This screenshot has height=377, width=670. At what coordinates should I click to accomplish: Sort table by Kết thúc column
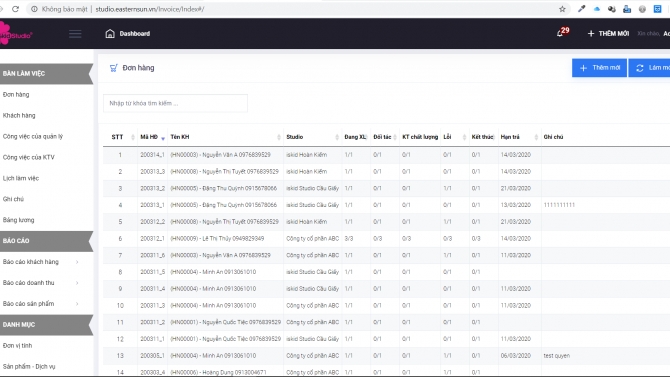pos(483,137)
